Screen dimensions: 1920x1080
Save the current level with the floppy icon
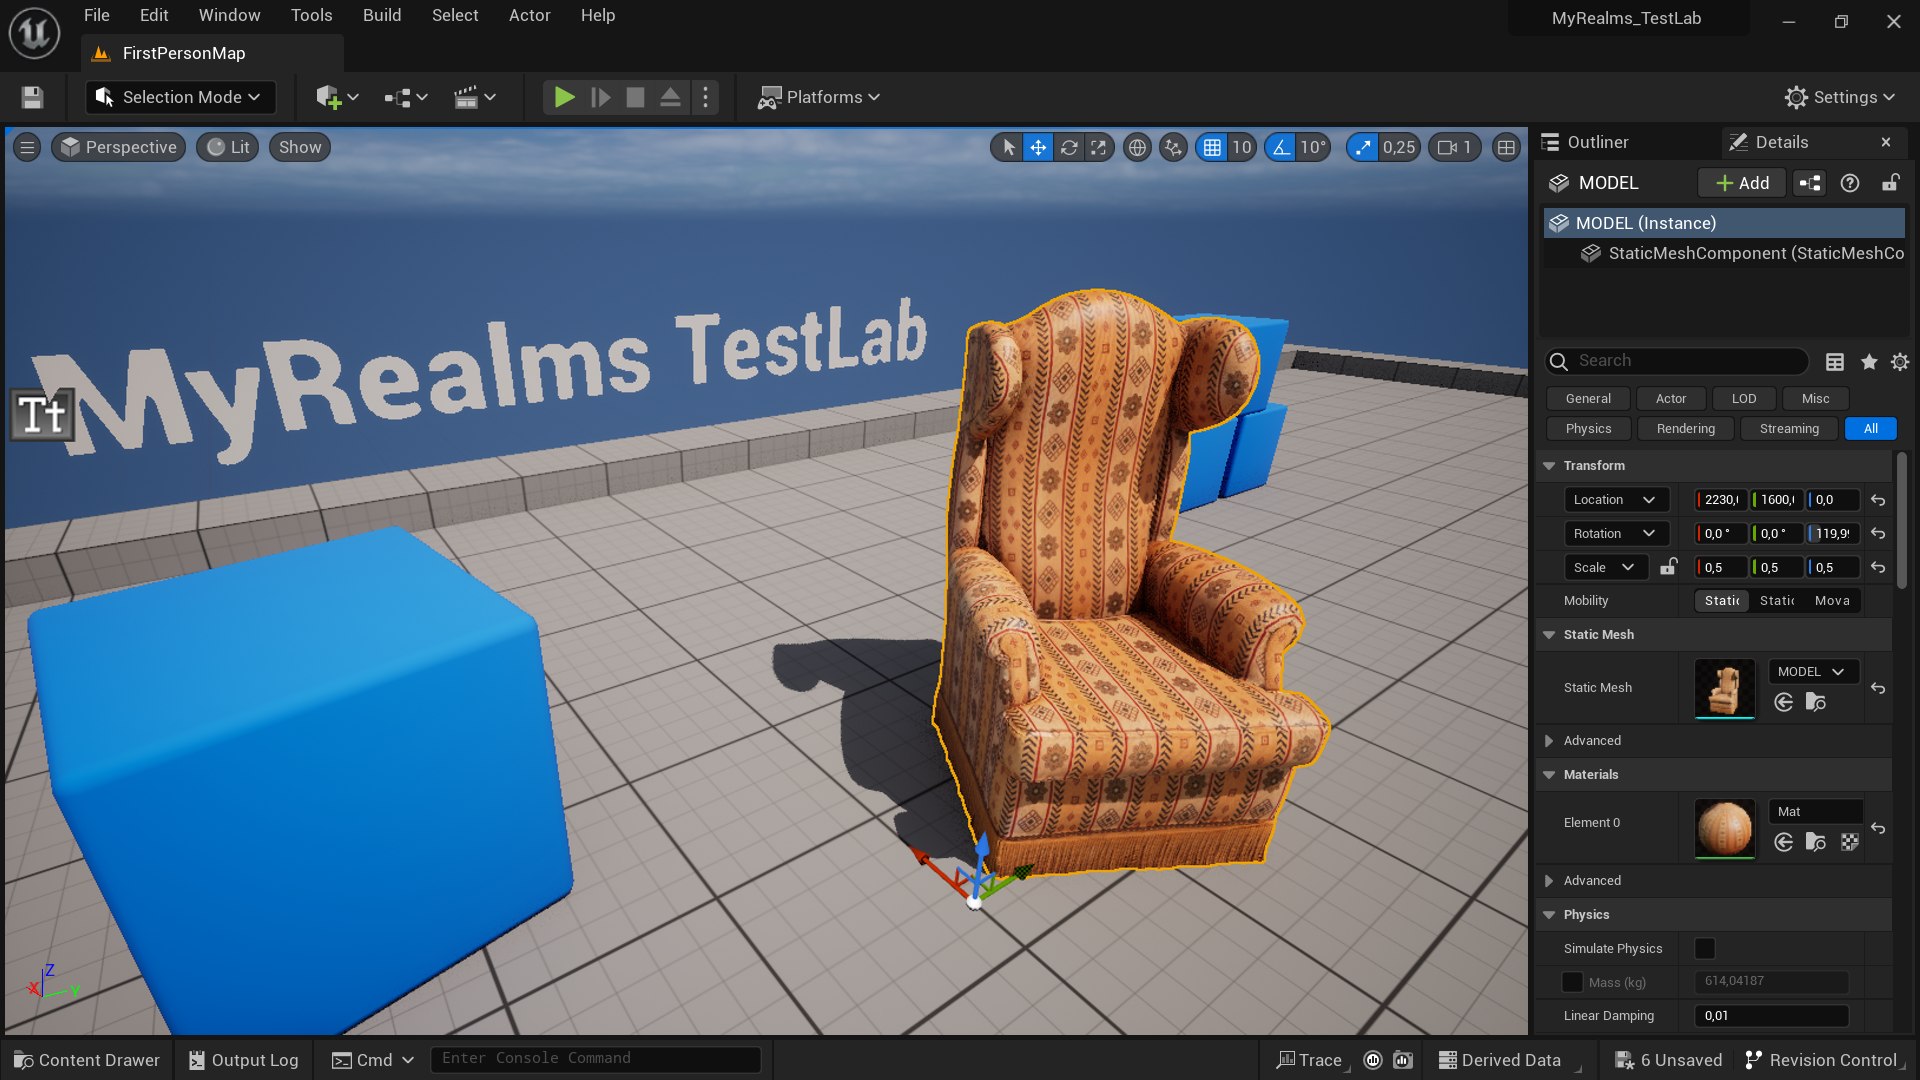(x=32, y=97)
